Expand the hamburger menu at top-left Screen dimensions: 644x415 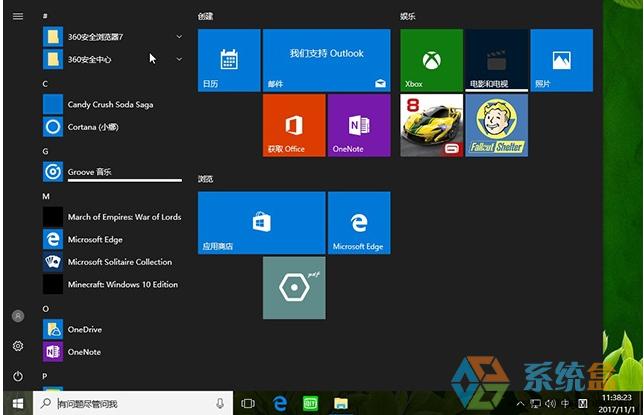point(17,16)
